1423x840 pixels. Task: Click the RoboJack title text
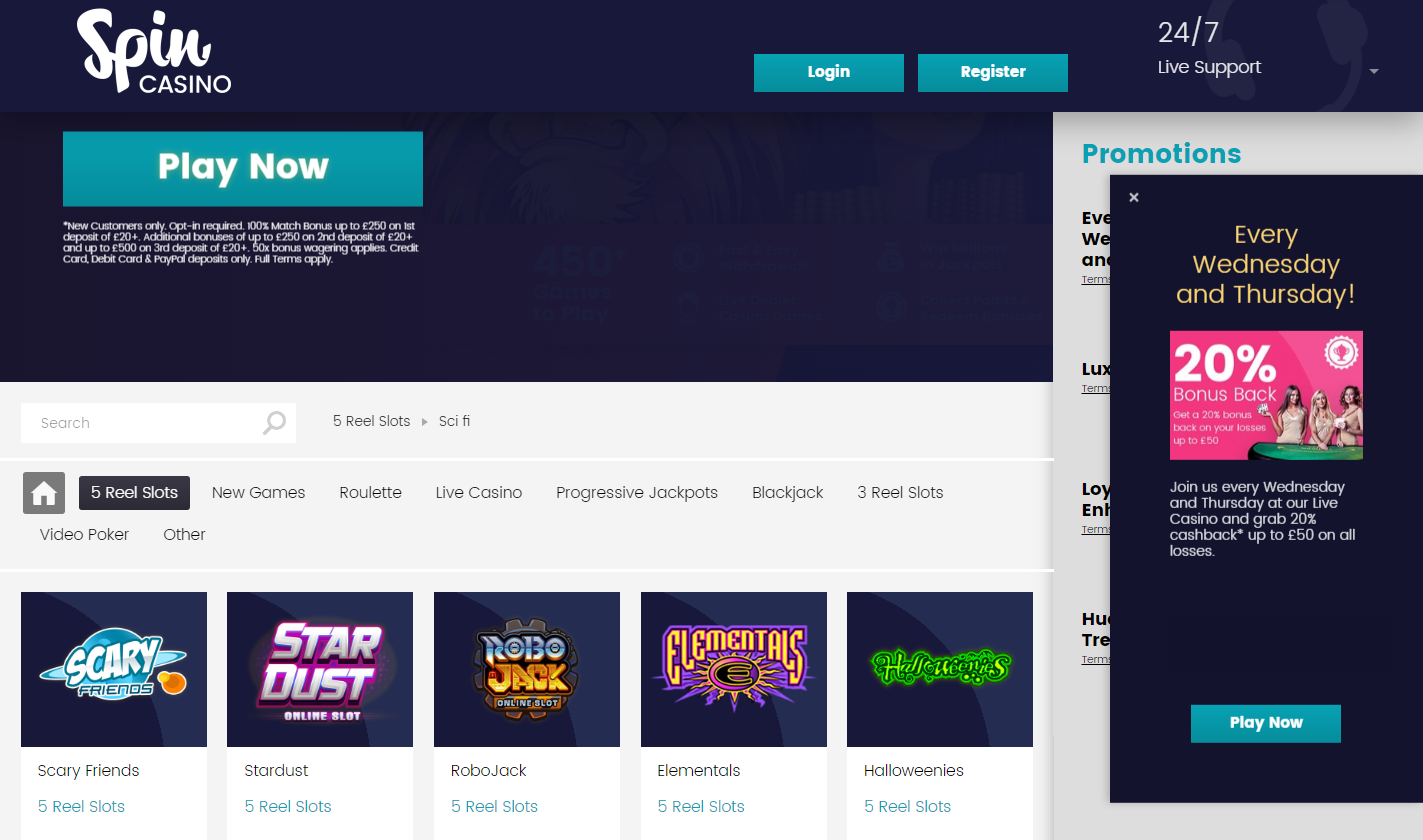[x=489, y=770]
